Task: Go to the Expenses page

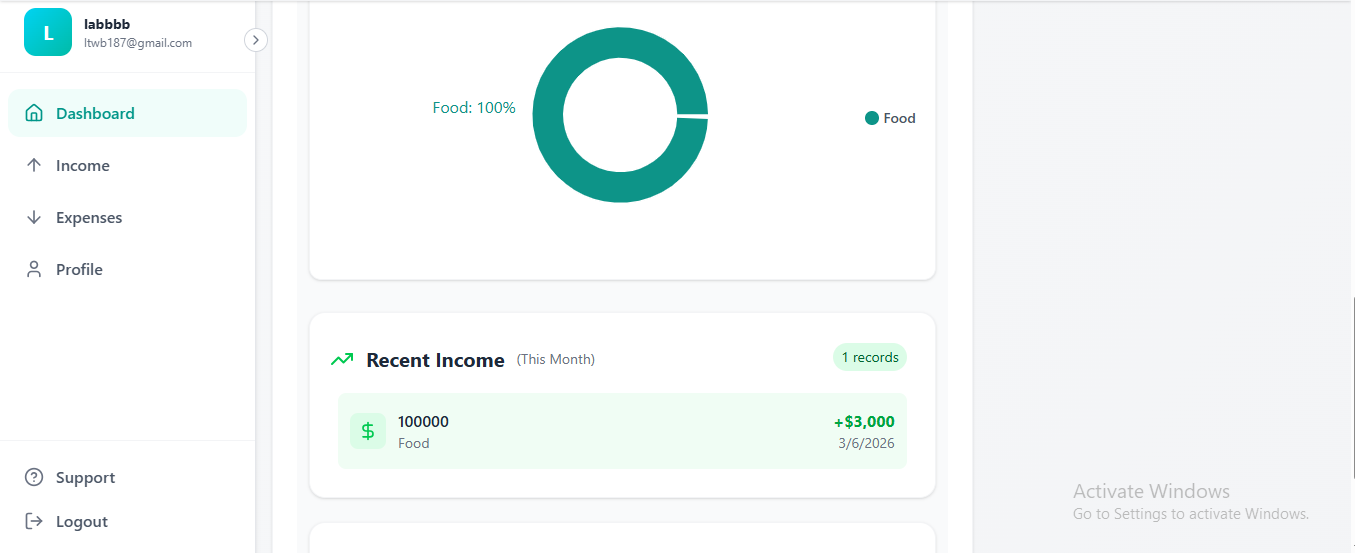Action: click(89, 217)
